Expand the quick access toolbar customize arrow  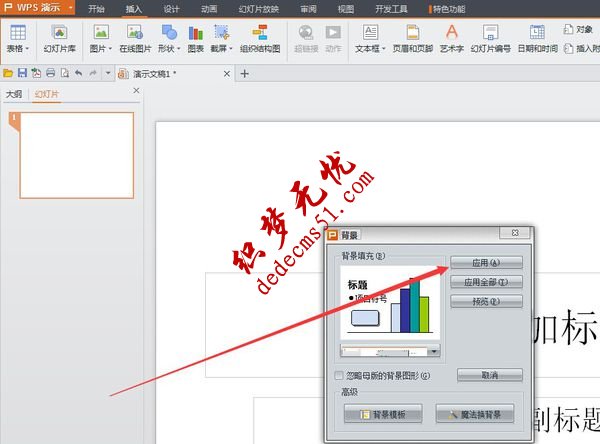coord(108,73)
